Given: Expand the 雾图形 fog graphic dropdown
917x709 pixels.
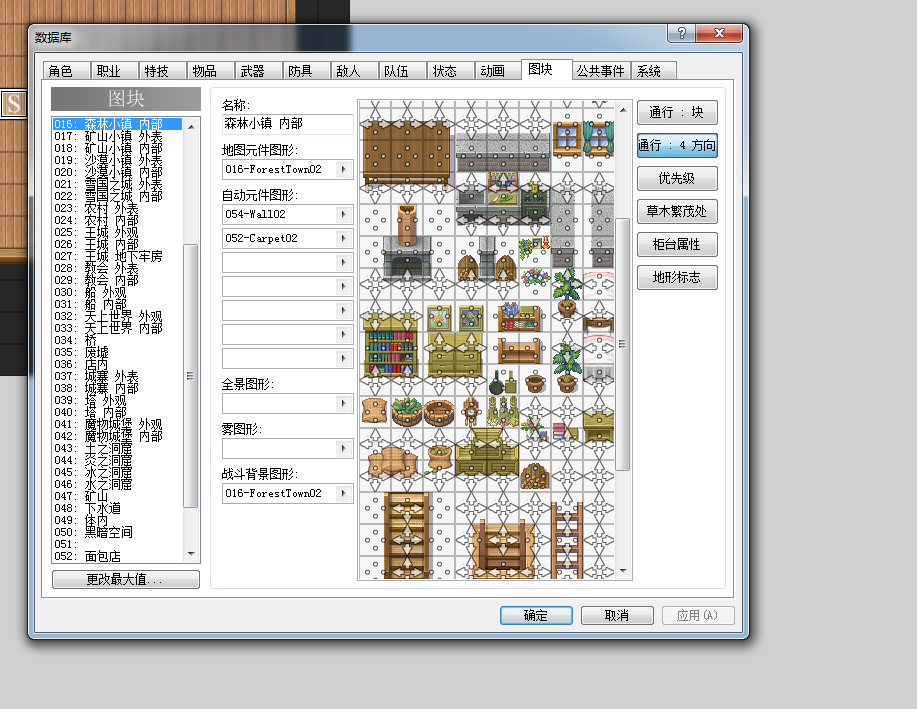Looking at the screenshot, I should pos(344,449).
